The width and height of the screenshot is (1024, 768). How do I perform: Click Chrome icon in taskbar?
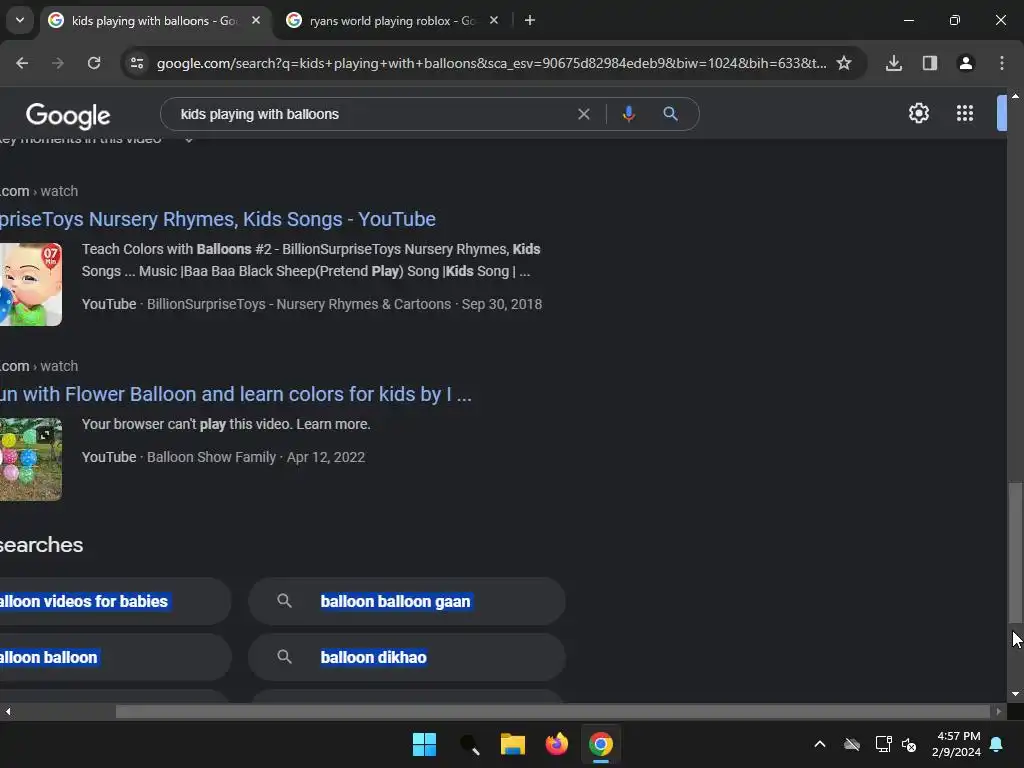point(601,744)
